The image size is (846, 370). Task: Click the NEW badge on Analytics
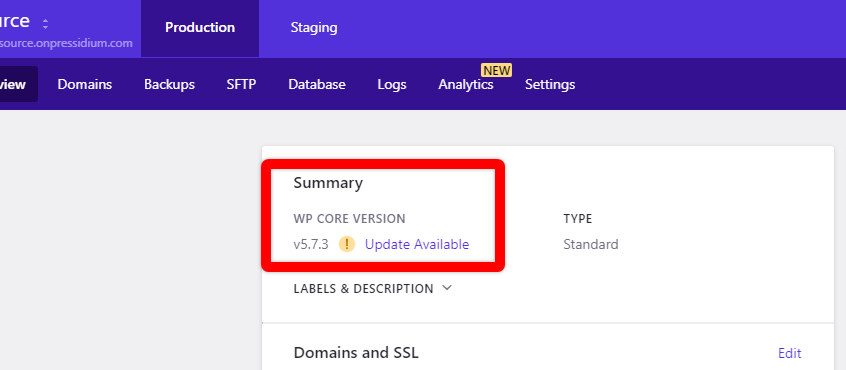(496, 71)
